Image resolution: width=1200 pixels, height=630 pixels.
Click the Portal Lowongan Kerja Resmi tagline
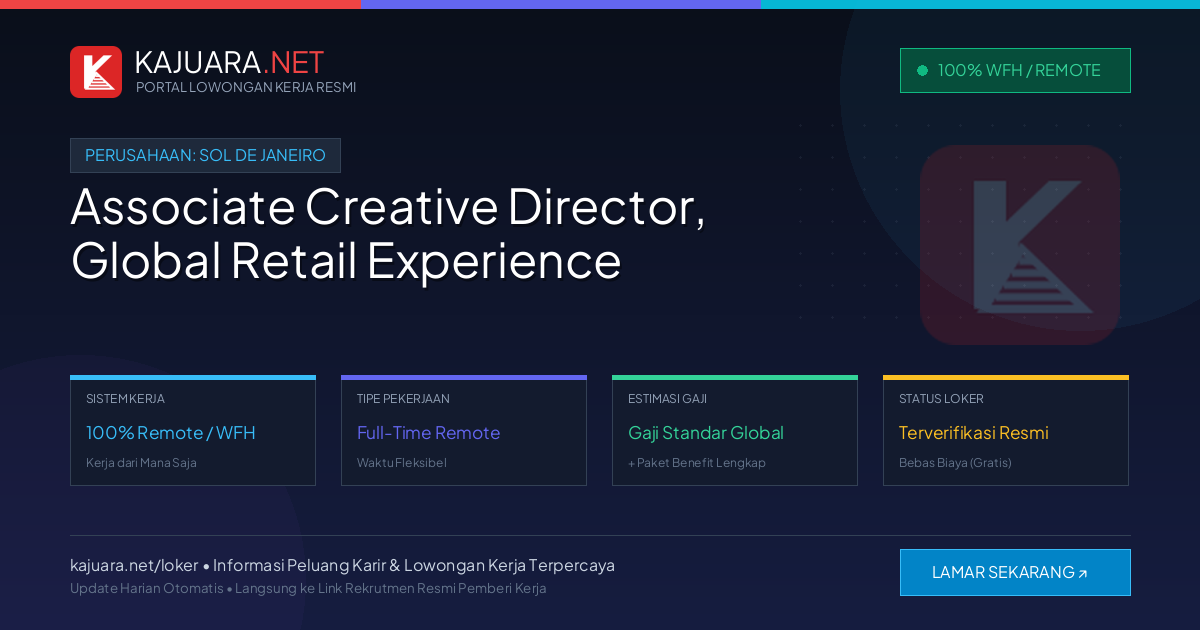[246, 87]
